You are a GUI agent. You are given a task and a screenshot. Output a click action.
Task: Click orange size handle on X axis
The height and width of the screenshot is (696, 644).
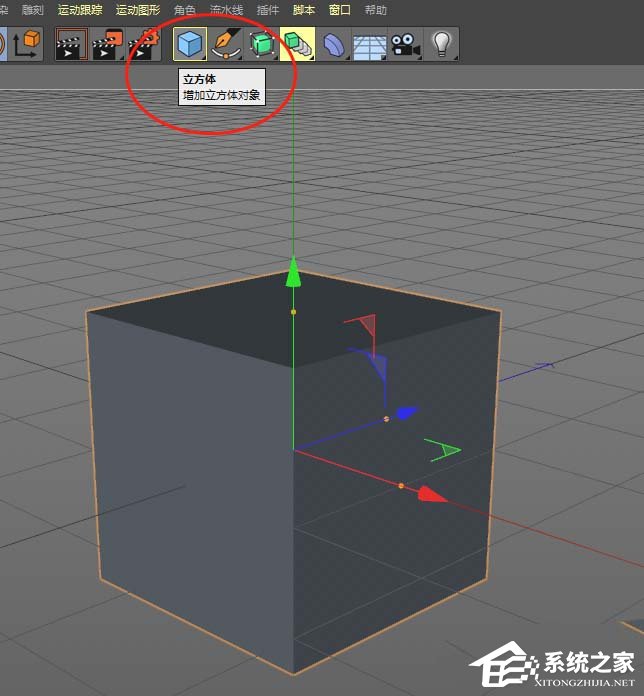pos(401,486)
